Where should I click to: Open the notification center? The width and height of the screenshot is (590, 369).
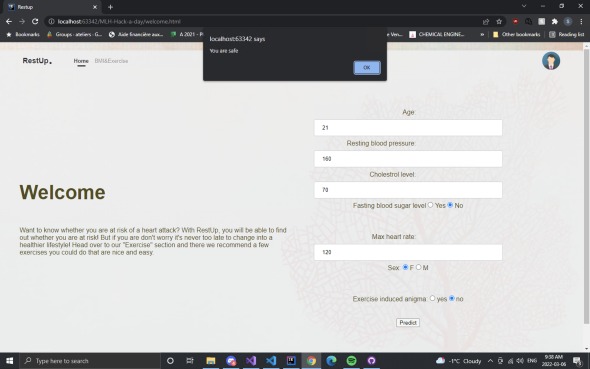coord(577,361)
